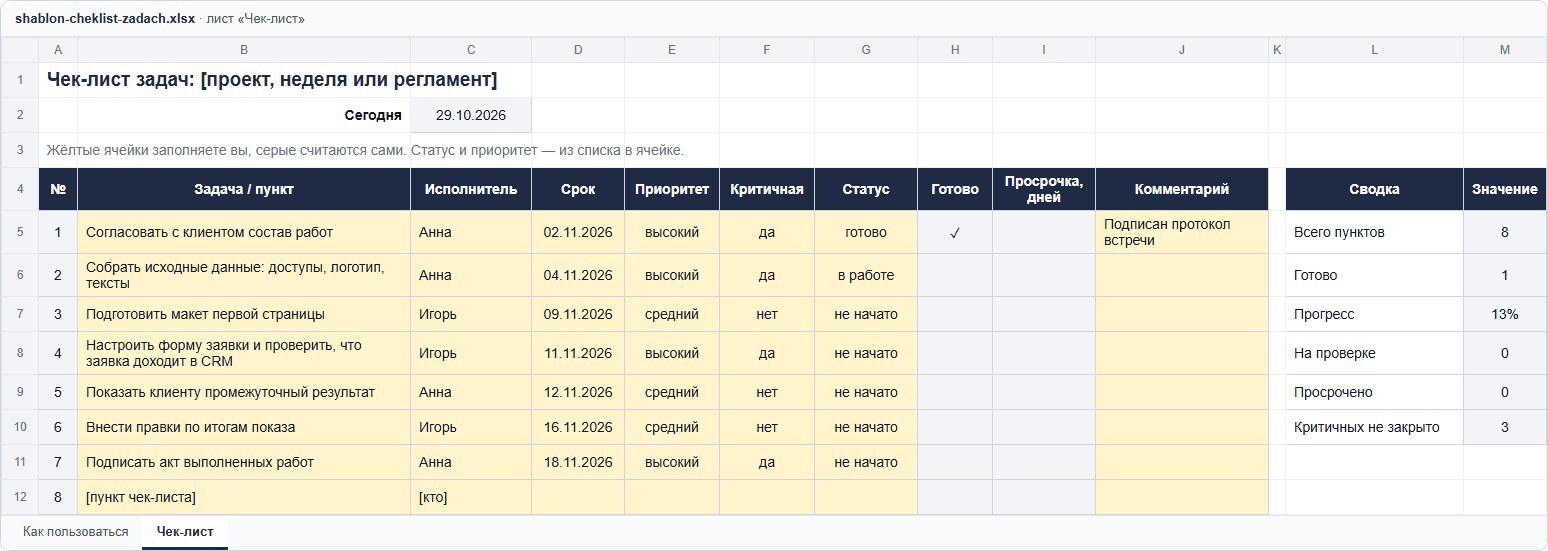
Task: Click task «Настроить форму заявки и проверить»
Action: point(244,353)
